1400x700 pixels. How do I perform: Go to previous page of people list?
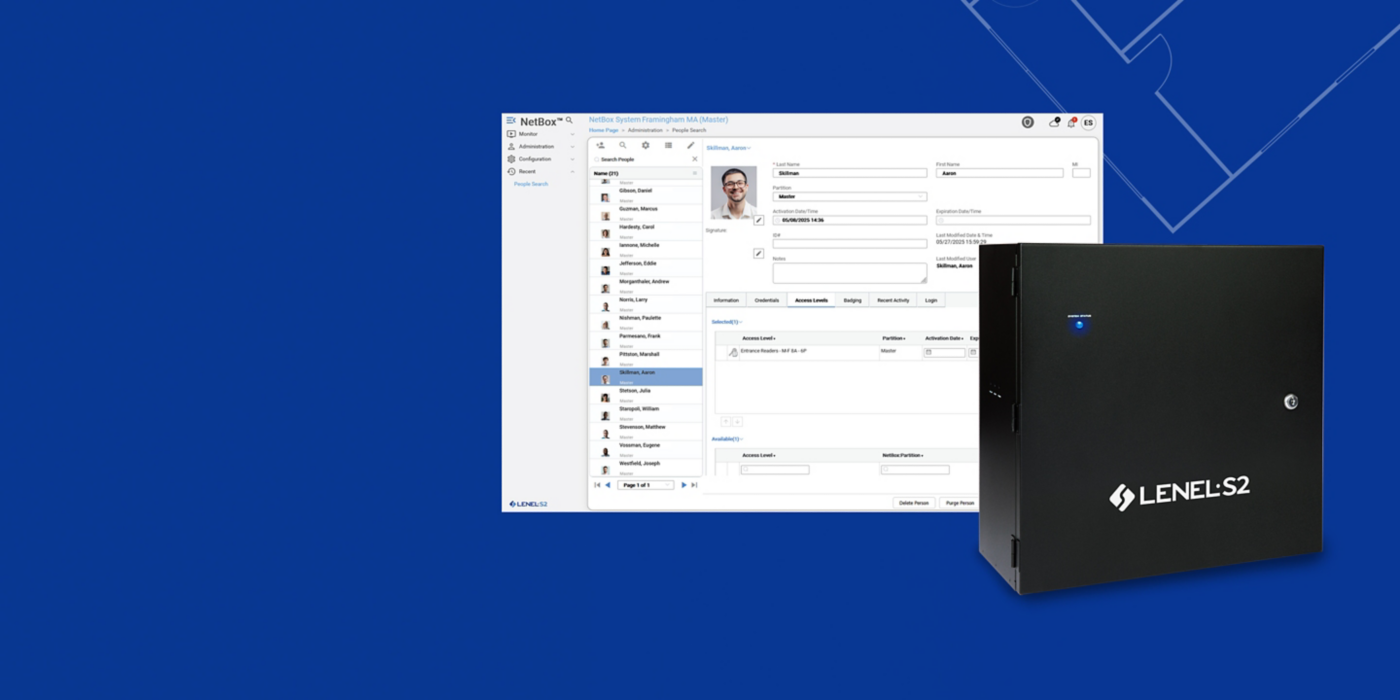pos(608,485)
